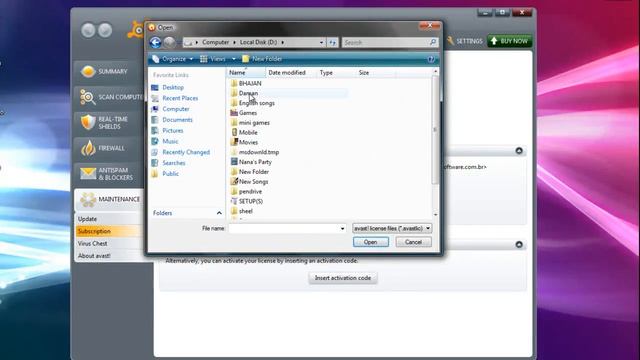Viewport: 640px width, 360px height.
Task: Sort by the Type column header
Action: pyautogui.click(x=336, y=73)
